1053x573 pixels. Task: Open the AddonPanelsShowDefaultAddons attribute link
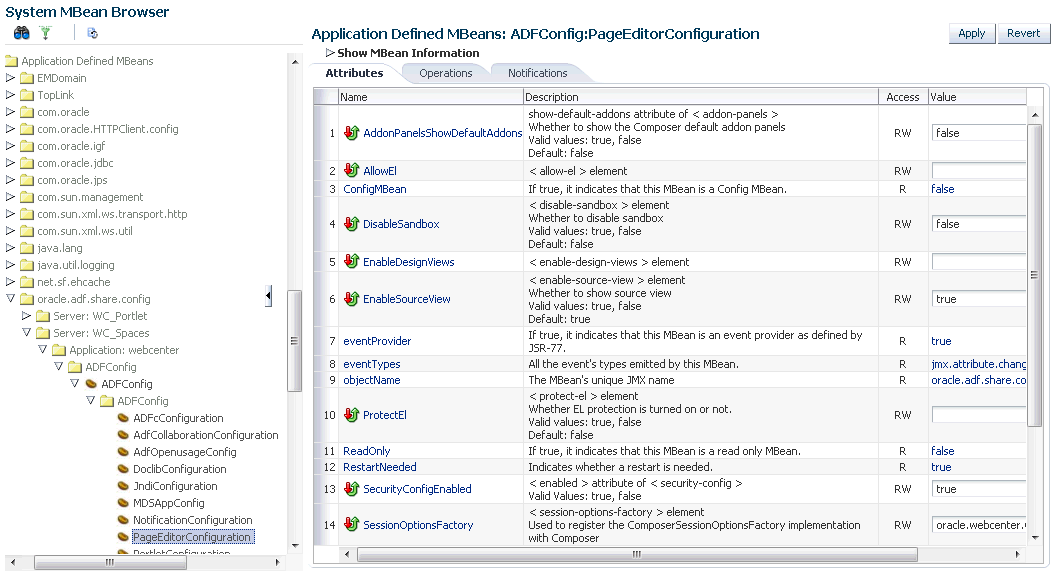click(443, 133)
